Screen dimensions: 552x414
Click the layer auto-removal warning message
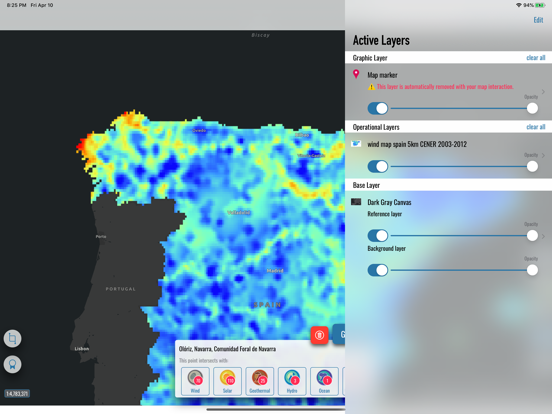coord(445,87)
